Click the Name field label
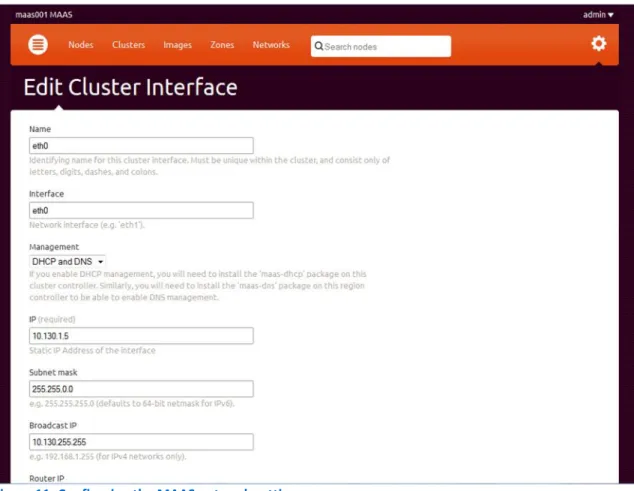 tap(40, 129)
